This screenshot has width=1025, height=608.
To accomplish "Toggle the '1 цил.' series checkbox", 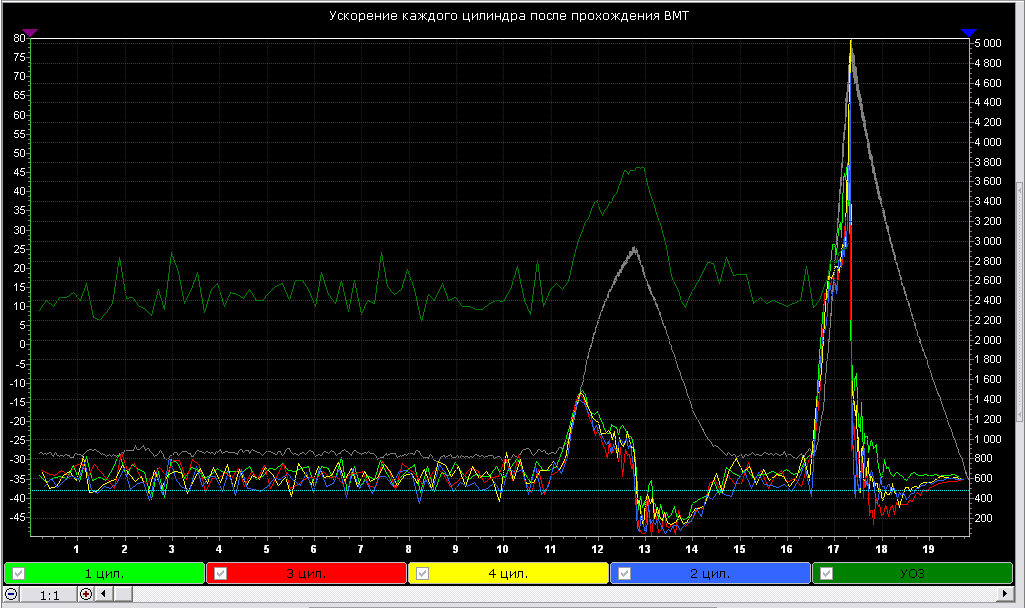I will pyautogui.click(x=18, y=573).
